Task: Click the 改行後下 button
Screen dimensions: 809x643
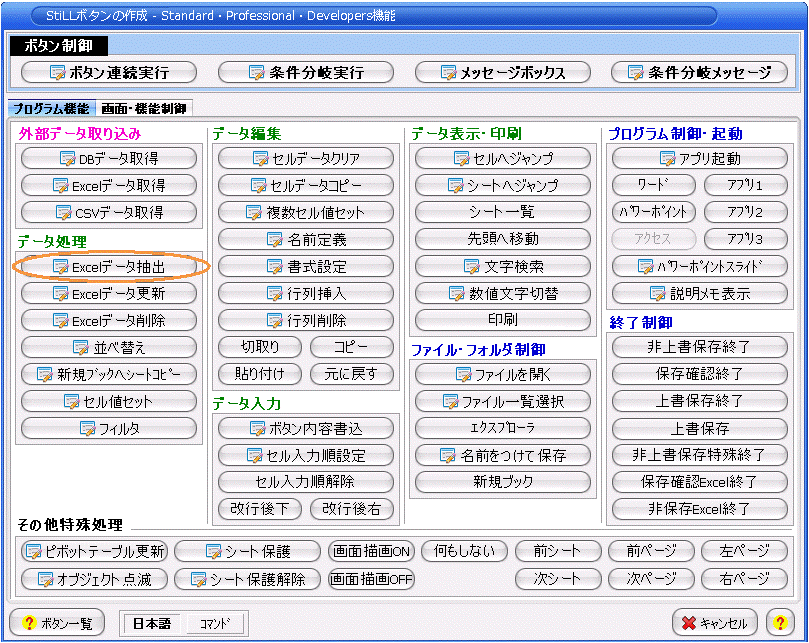Action: point(260,509)
